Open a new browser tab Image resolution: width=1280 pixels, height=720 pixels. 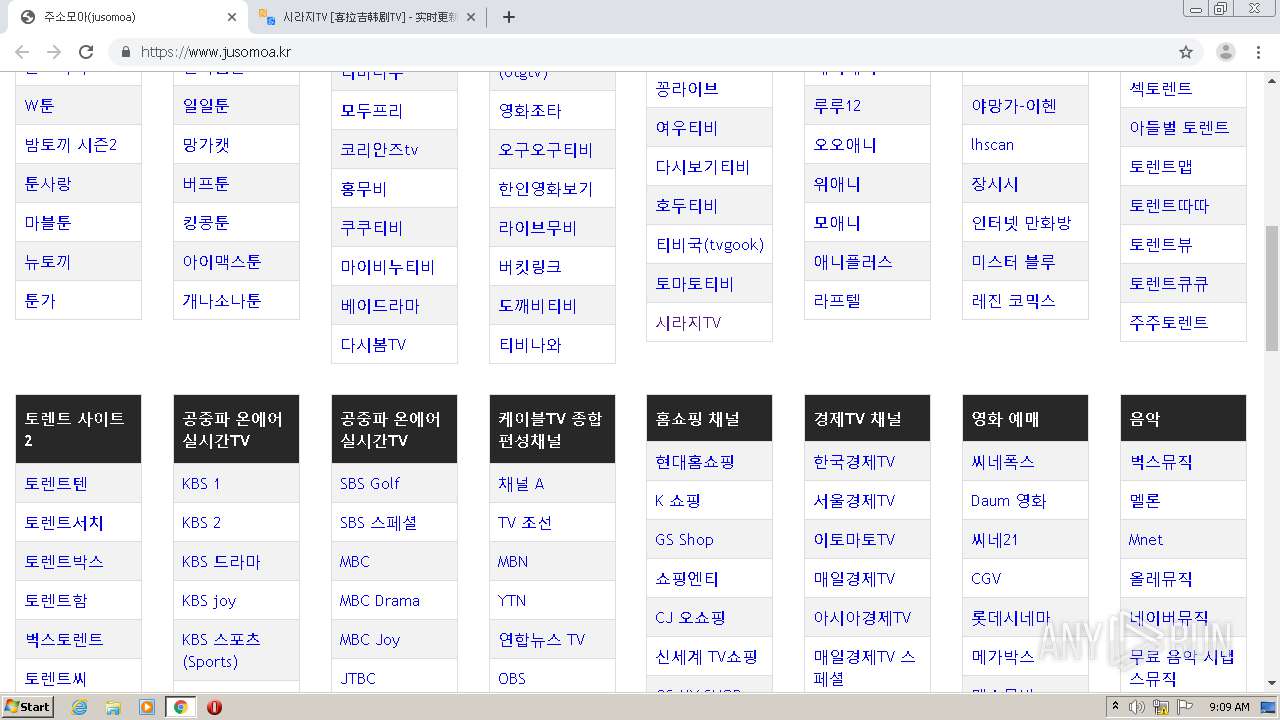pyautogui.click(x=508, y=17)
